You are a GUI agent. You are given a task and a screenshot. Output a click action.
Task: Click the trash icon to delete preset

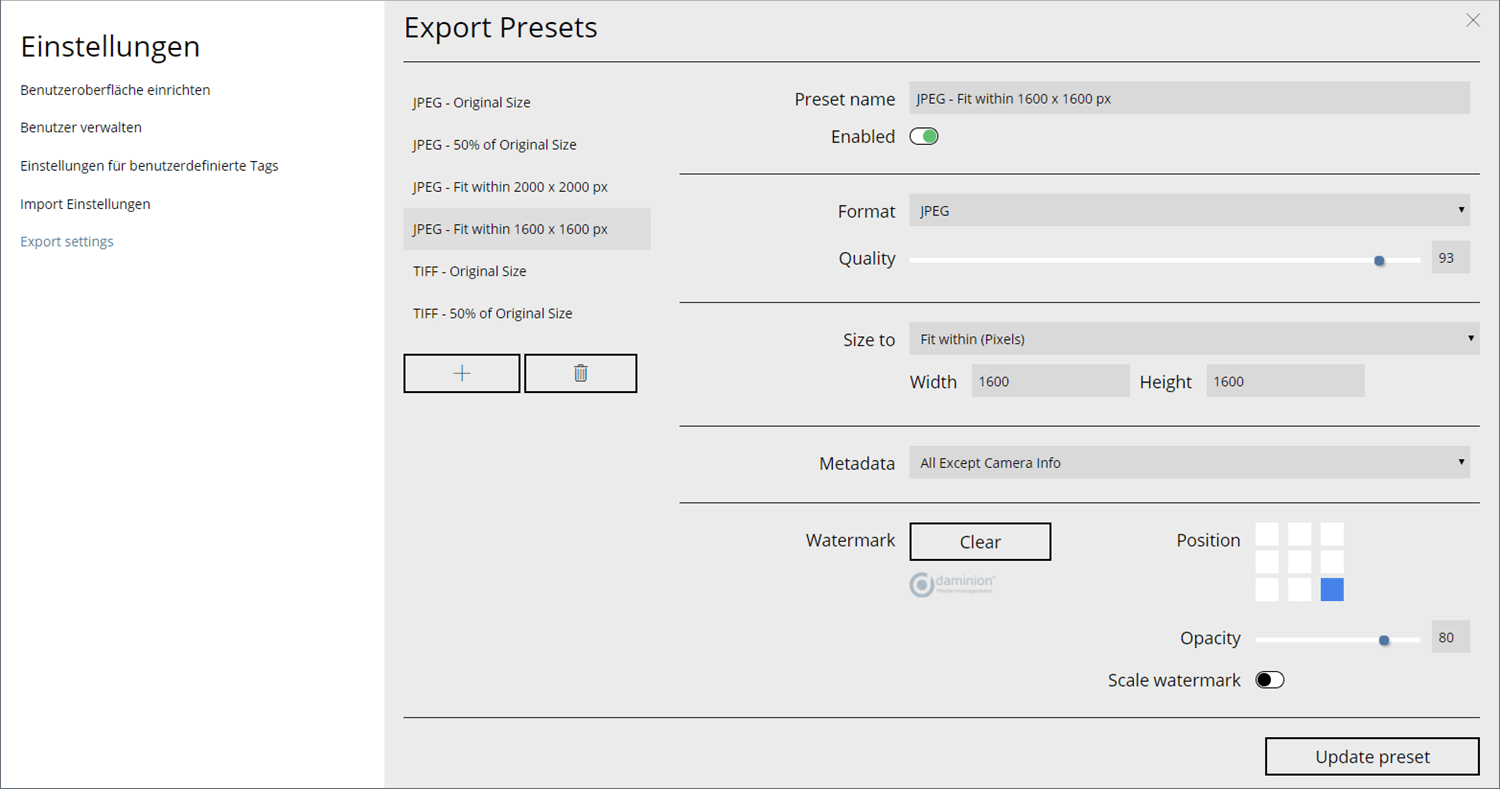[580, 373]
